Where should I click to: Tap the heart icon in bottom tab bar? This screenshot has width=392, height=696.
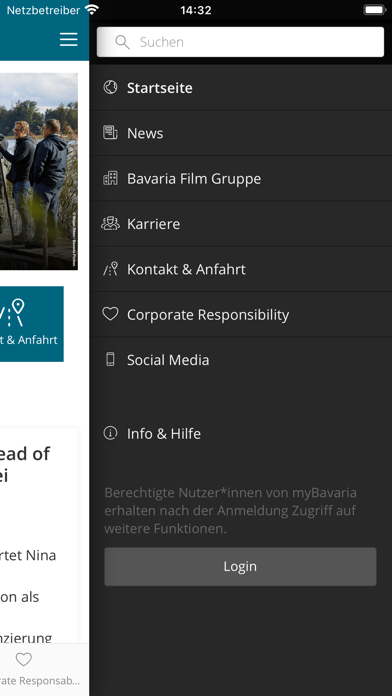pos(24,660)
